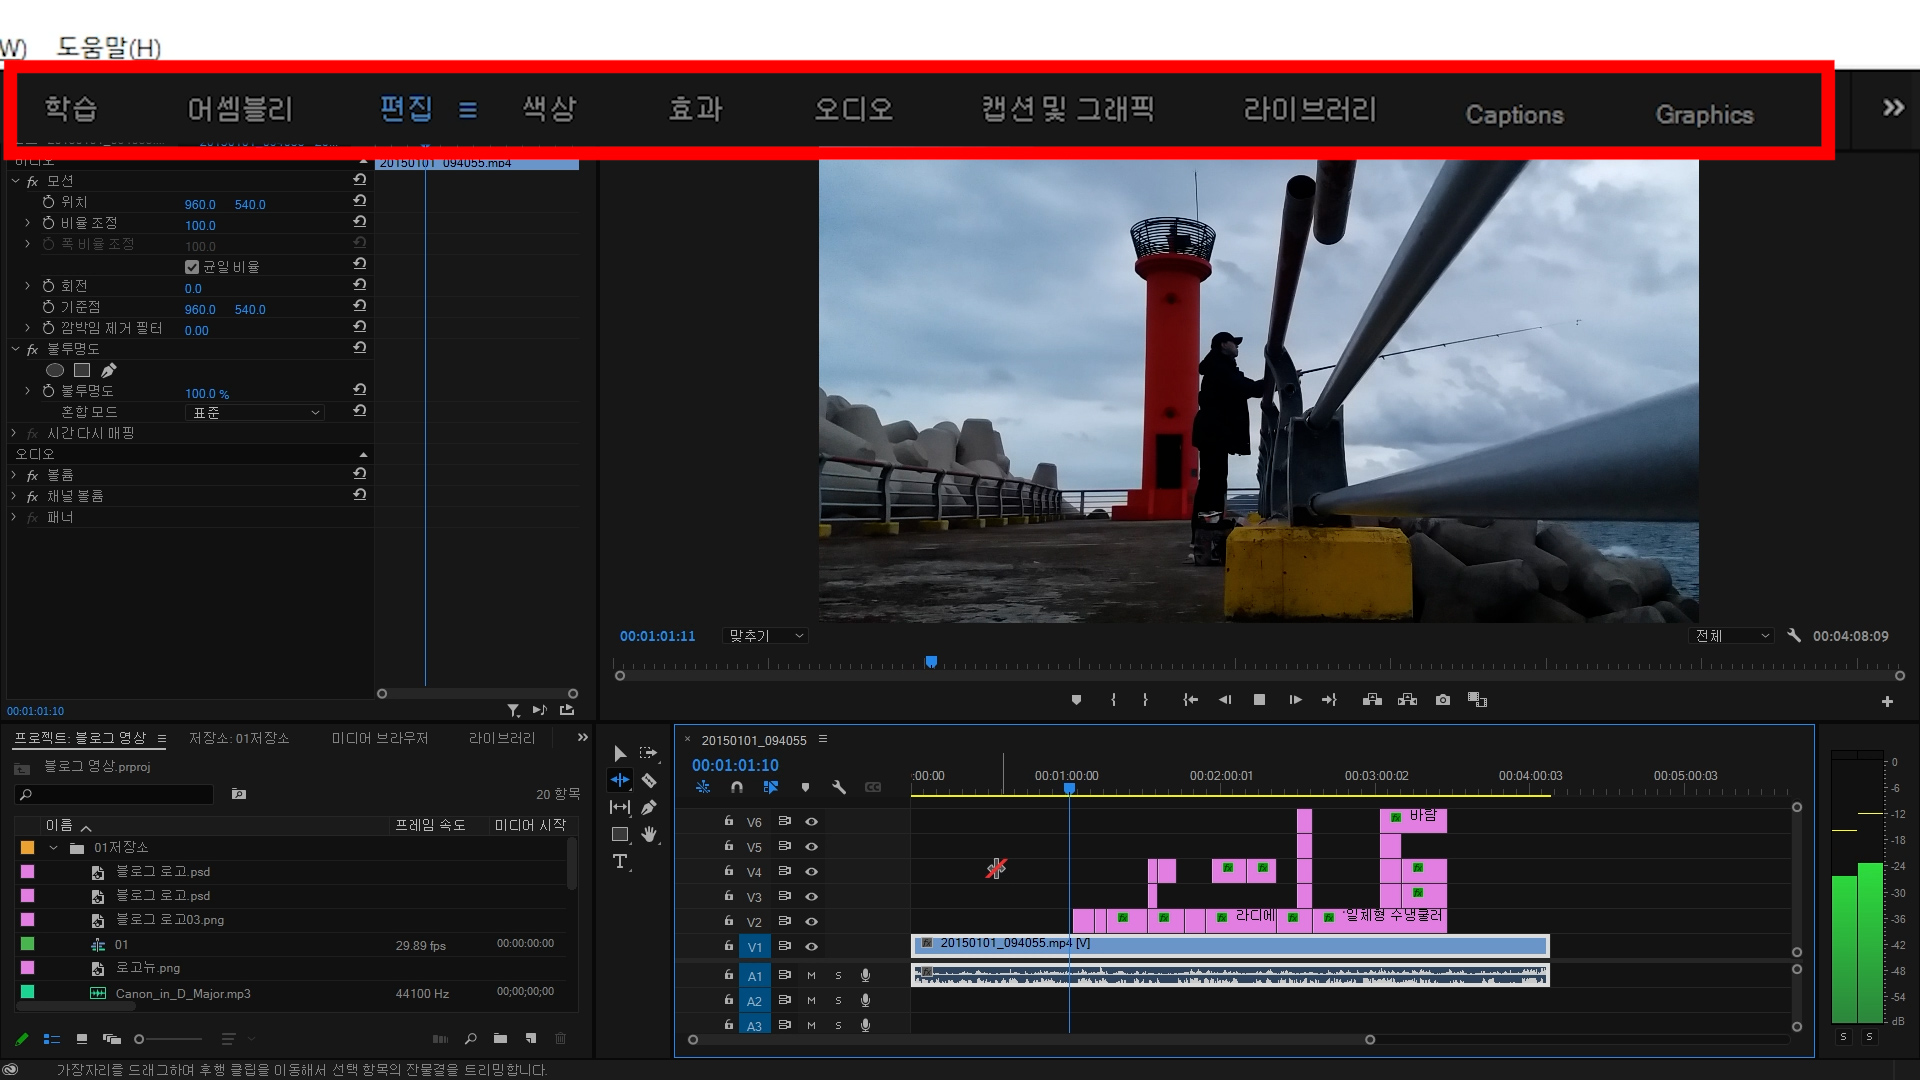The width and height of the screenshot is (1920, 1080).
Task: Select the Hand tool
Action: (649, 834)
